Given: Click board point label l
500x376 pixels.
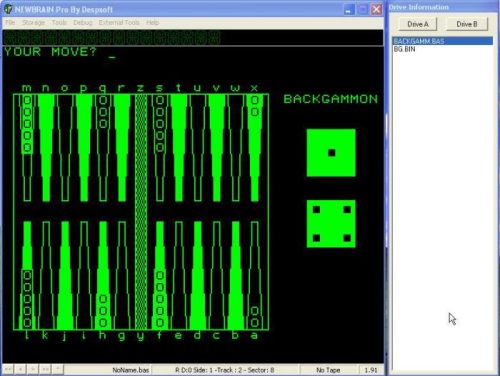Looking at the screenshot, I should coord(27,335).
